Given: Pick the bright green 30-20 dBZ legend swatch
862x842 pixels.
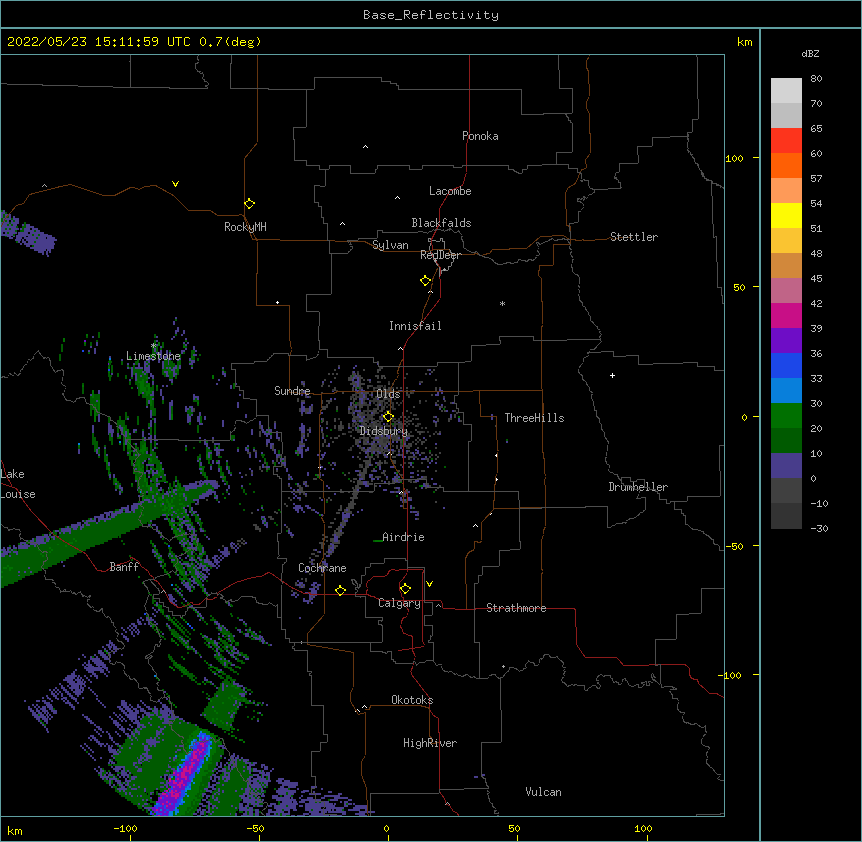Looking at the screenshot, I should tap(786, 416).
